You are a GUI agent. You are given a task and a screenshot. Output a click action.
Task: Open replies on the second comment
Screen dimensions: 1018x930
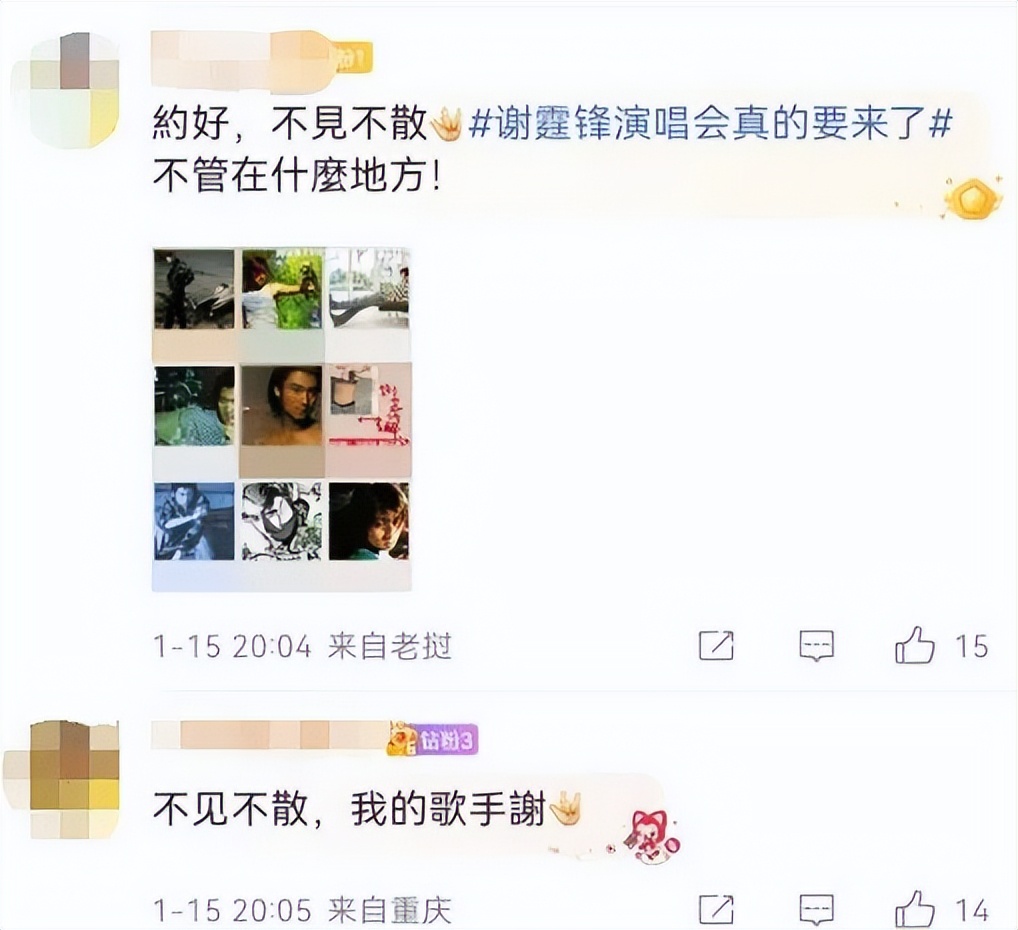816,910
